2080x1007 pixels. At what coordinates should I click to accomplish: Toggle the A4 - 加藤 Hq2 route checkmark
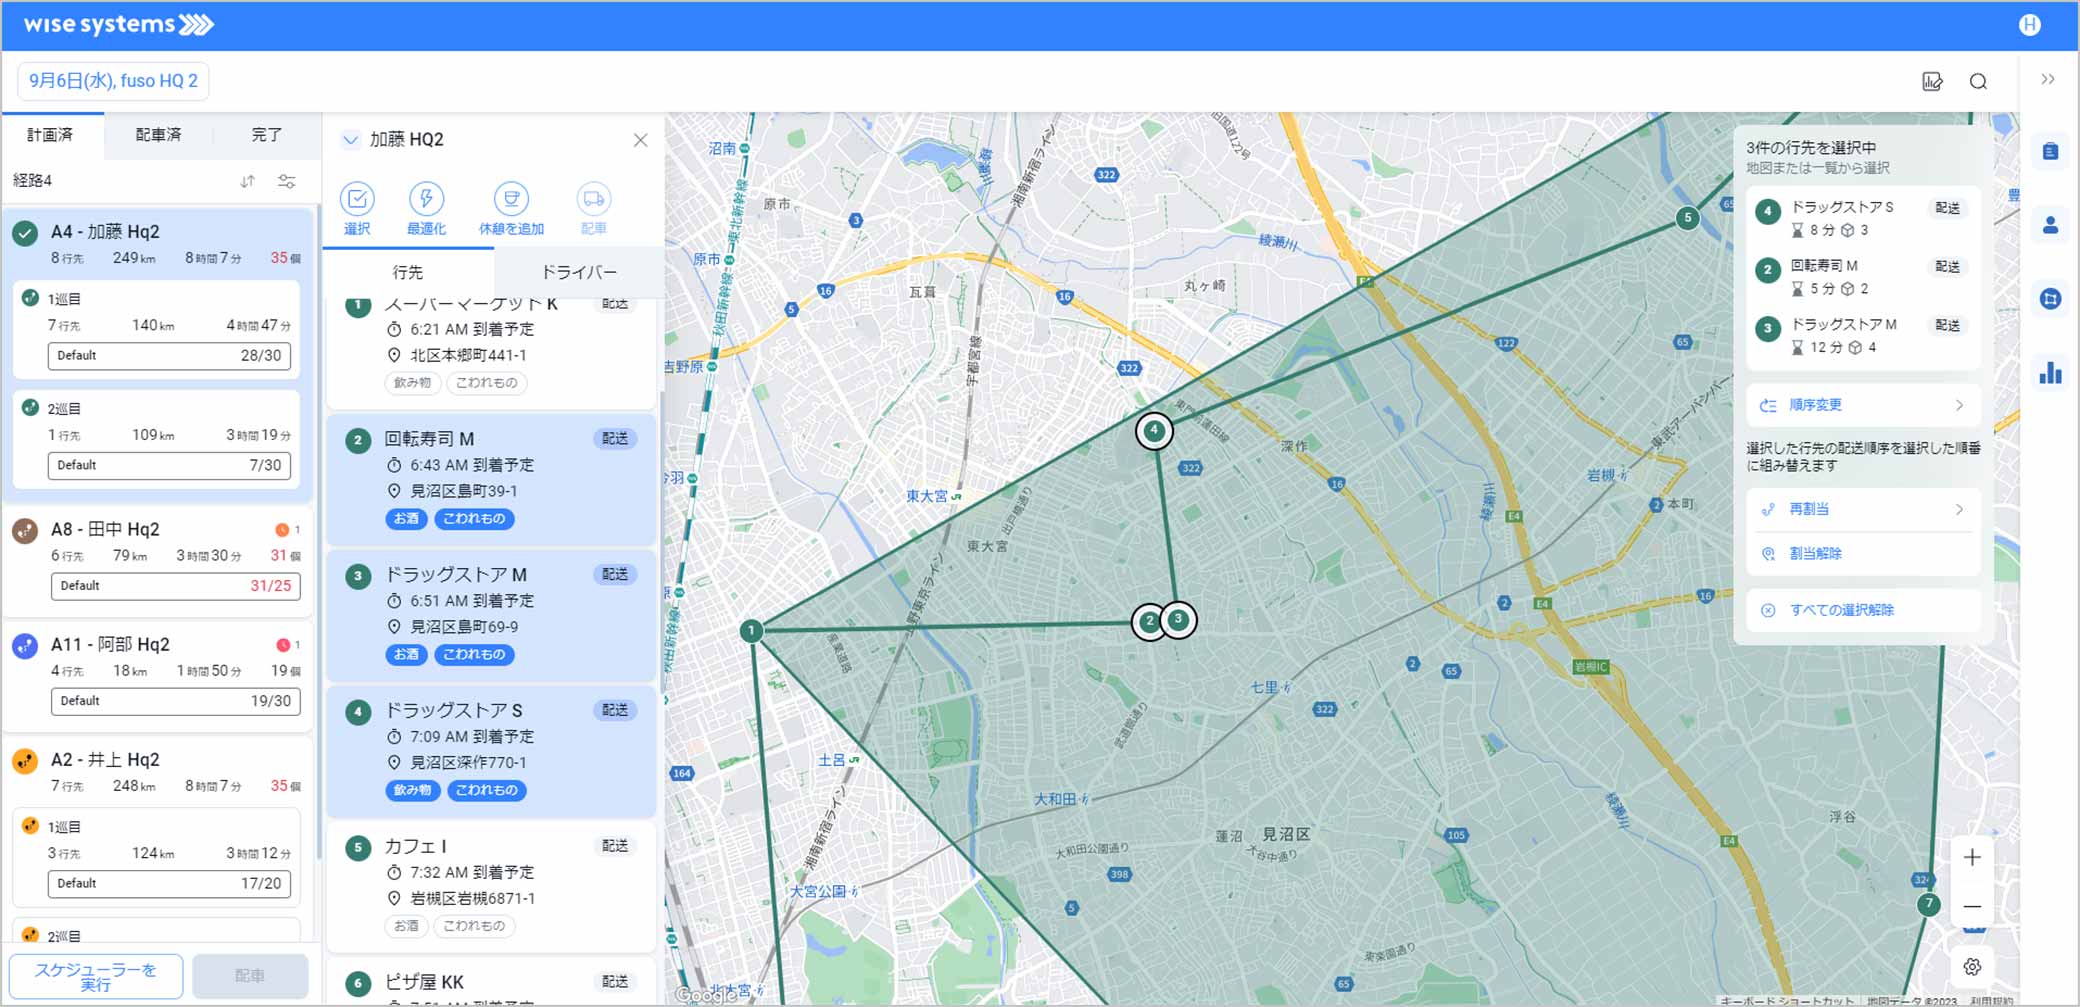point(25,233)
